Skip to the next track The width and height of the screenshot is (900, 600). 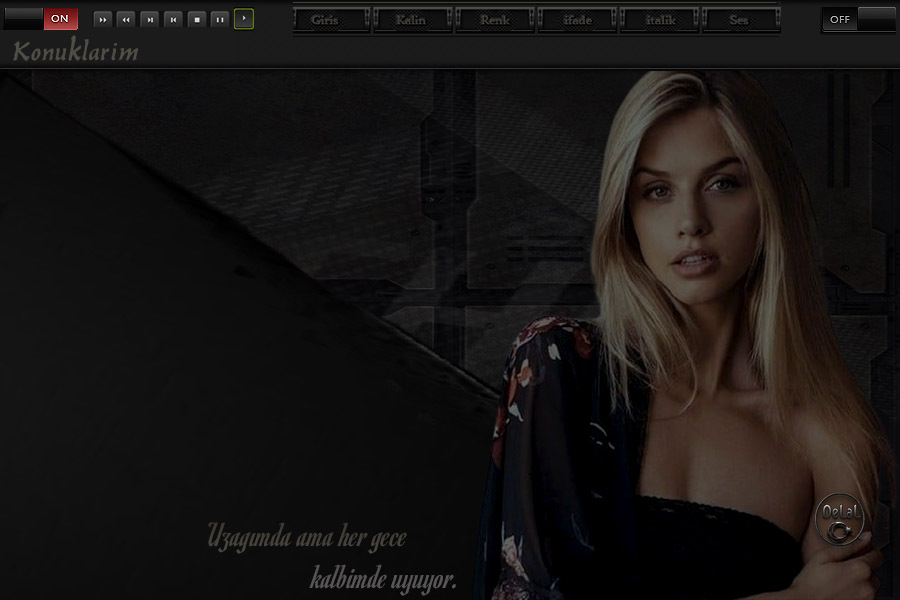(150, 19)
